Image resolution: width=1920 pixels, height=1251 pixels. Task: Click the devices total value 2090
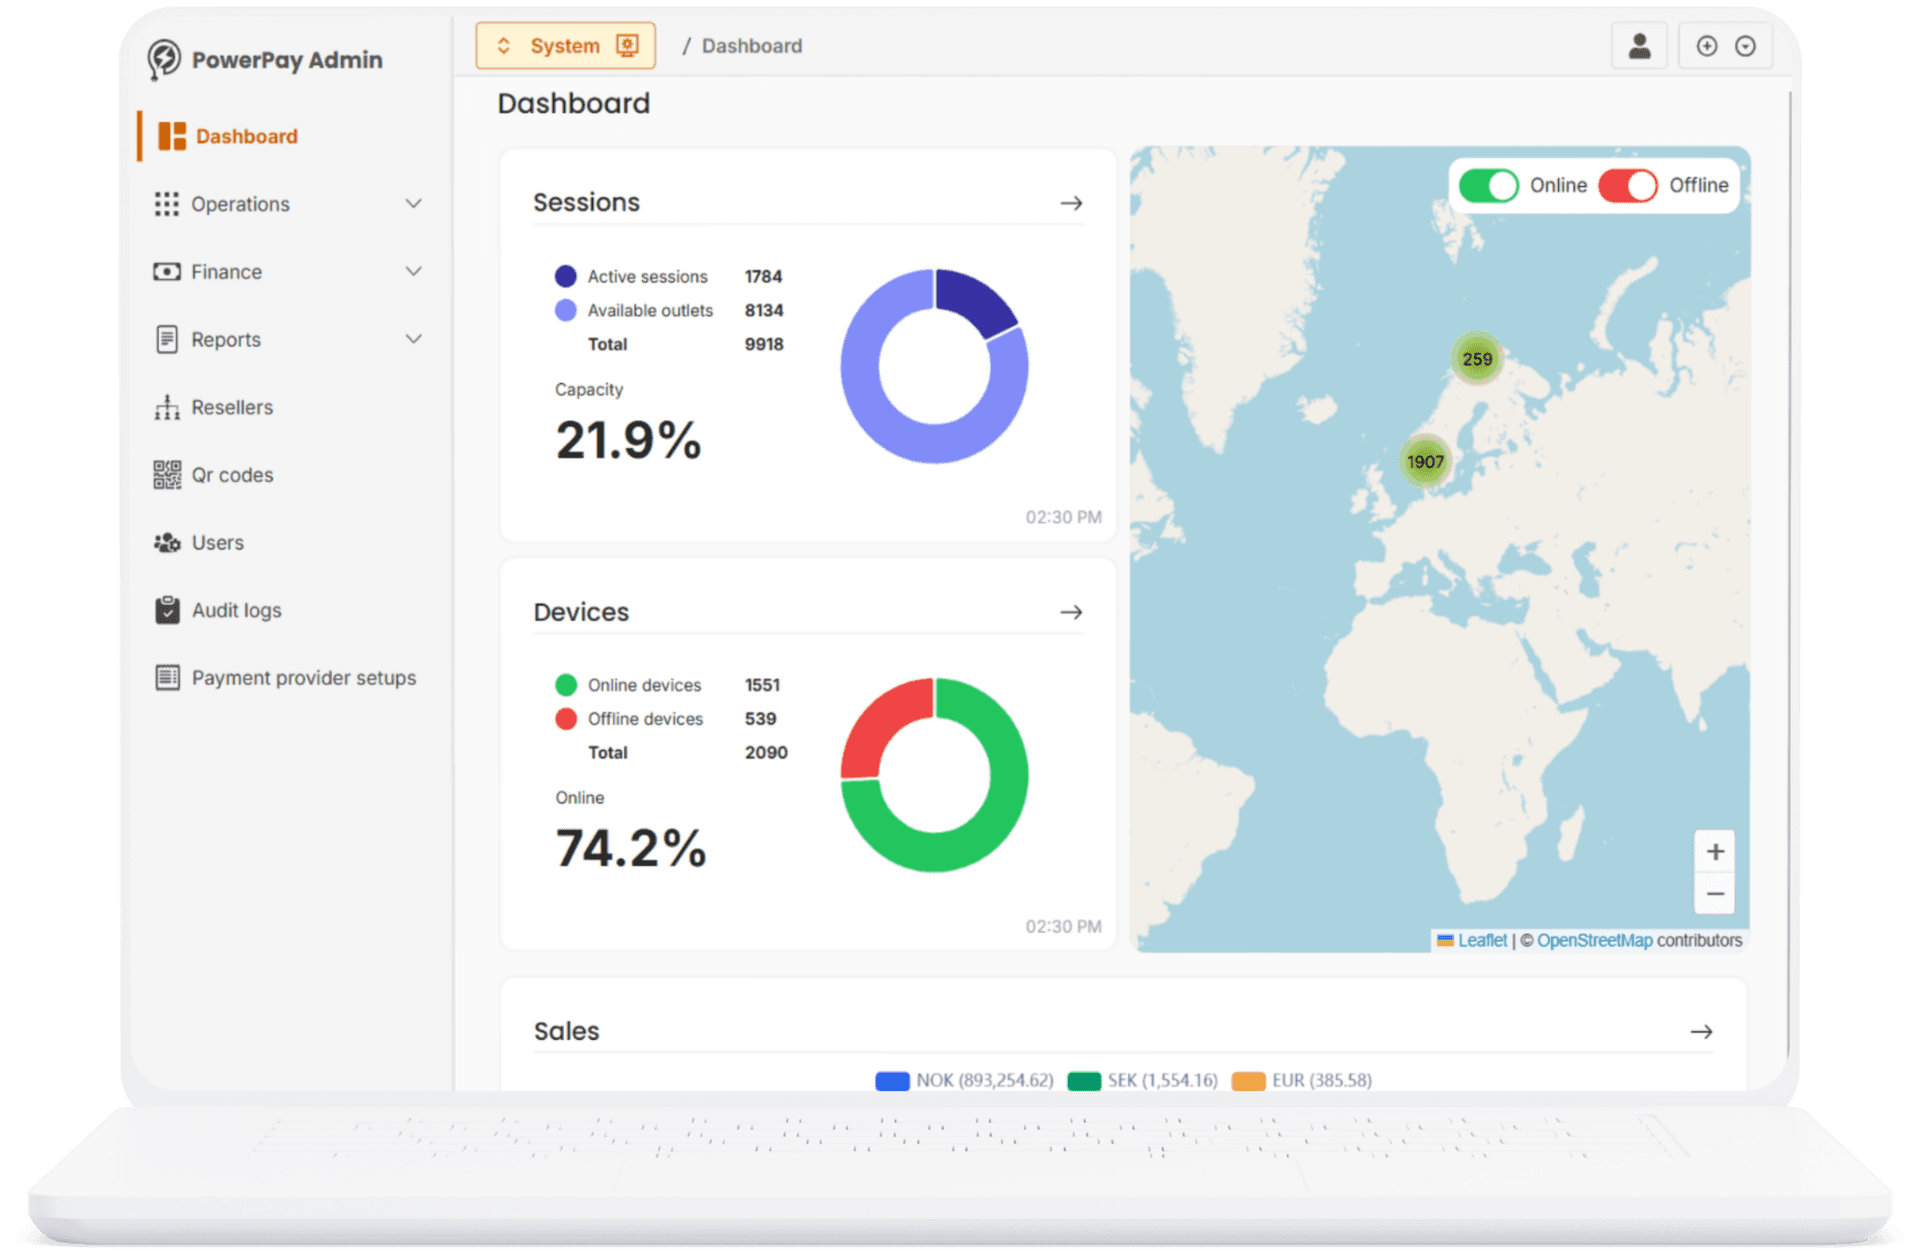tap(766, 753)
